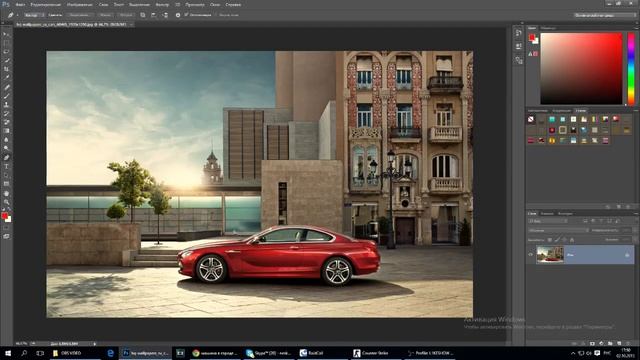This screenshot has width=640, height=360.
Task: Open the Файл menu
Action: tap(20, 4)
